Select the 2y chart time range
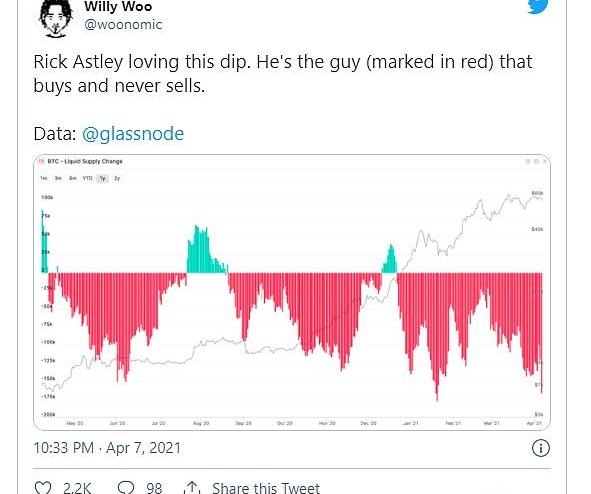This screenshot has height=494, width=591. point(117,178)
